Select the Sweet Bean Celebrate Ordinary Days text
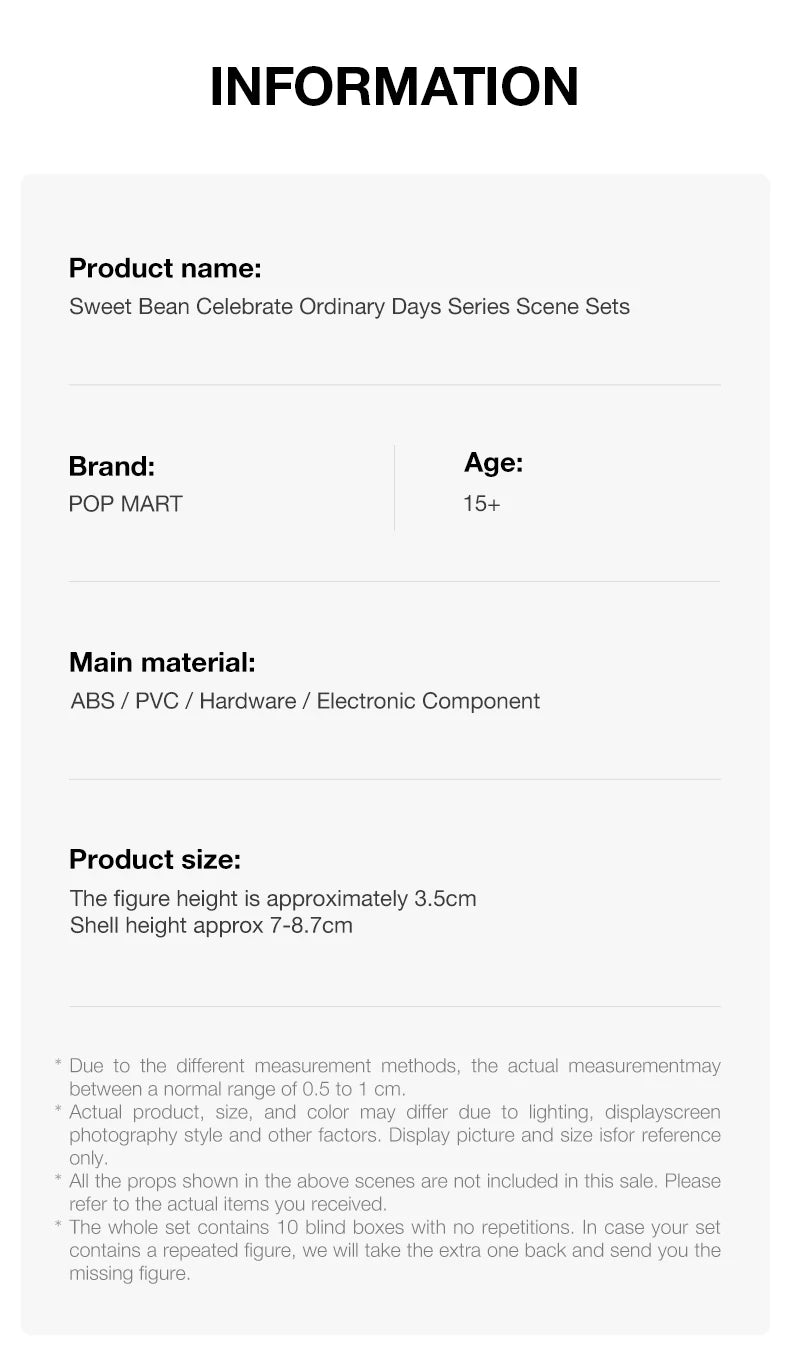 tap(349, 306)
